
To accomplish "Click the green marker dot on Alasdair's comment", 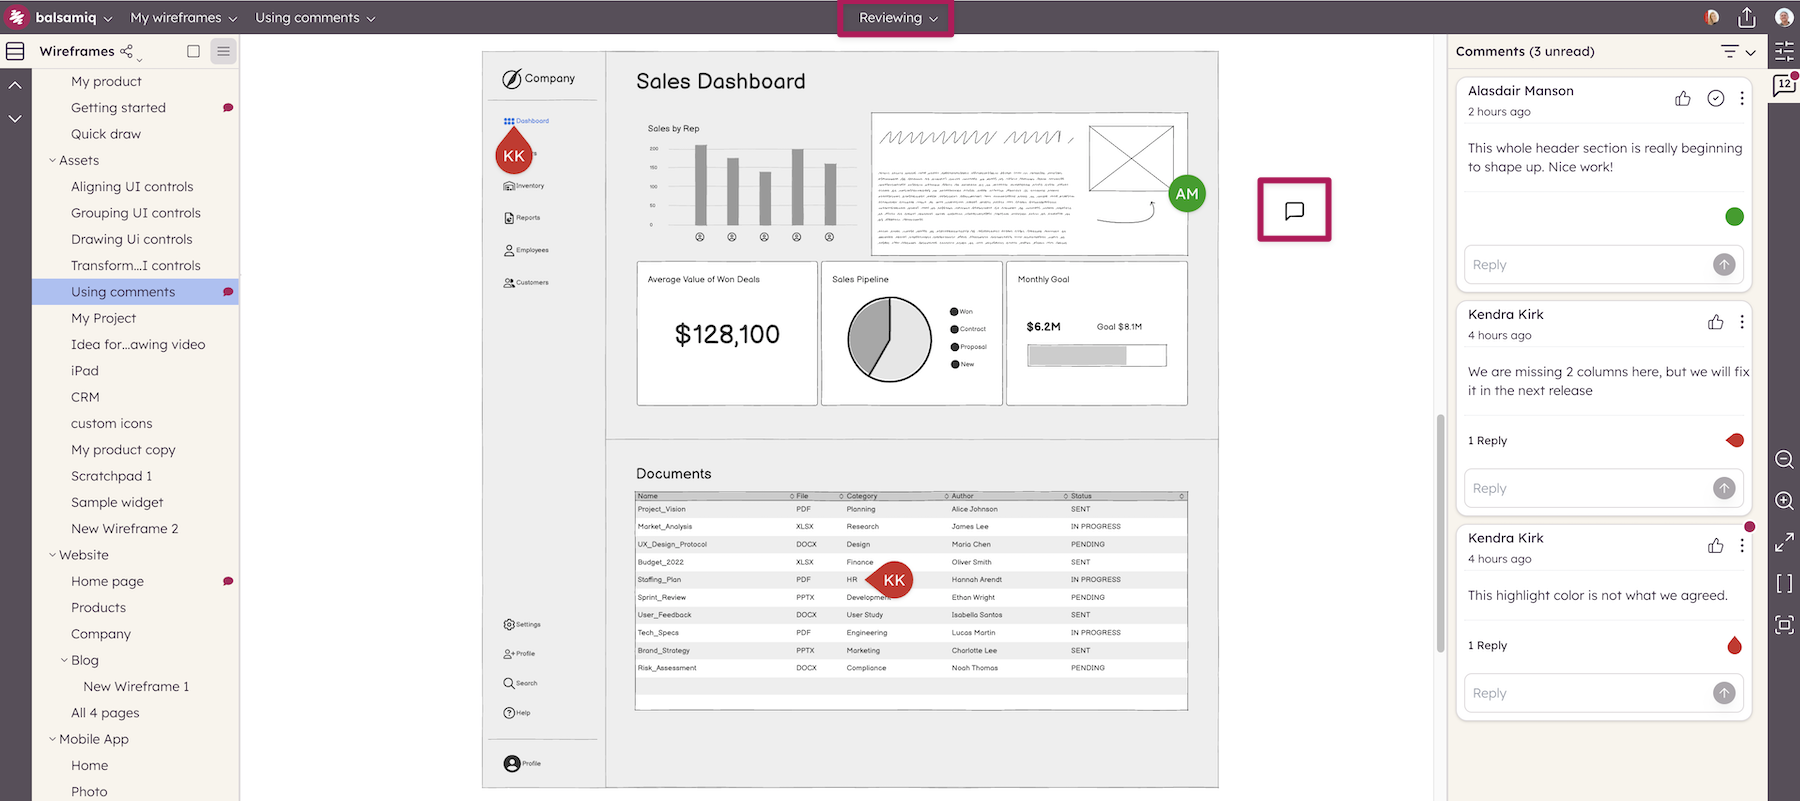I will click(x=1734, y=217).
